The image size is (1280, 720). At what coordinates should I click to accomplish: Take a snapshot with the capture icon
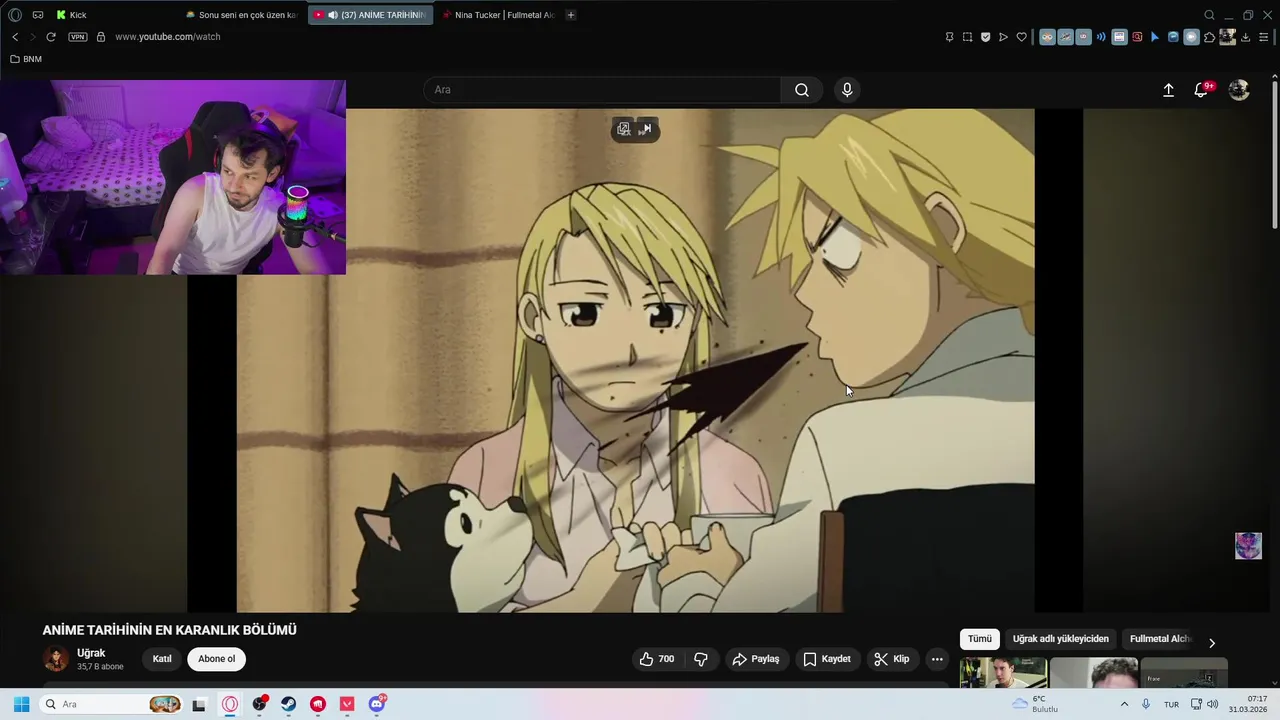point(967,37)
